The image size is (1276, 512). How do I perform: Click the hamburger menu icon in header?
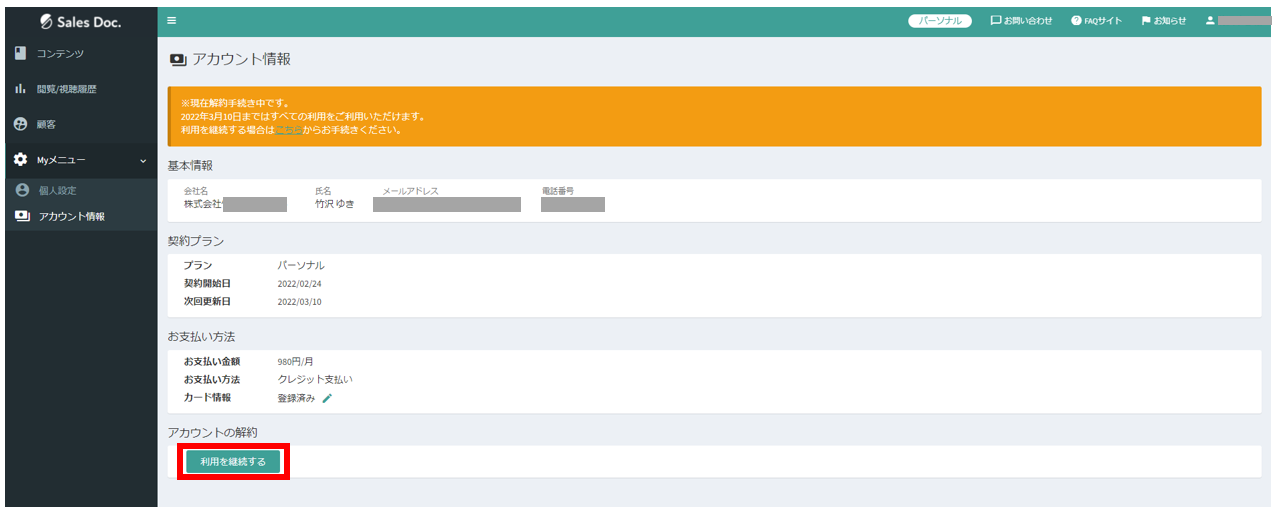tap(171, 21)
